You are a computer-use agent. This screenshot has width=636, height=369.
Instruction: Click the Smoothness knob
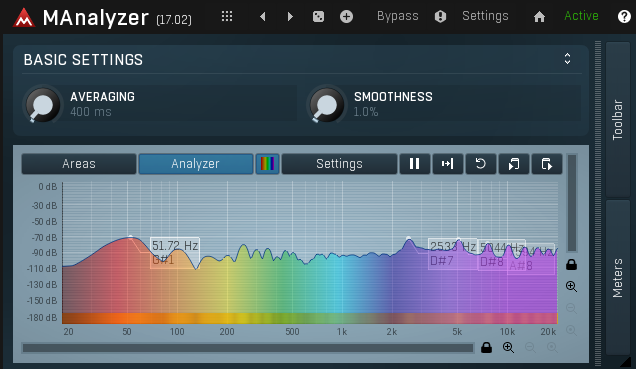[x=327, y=105]
